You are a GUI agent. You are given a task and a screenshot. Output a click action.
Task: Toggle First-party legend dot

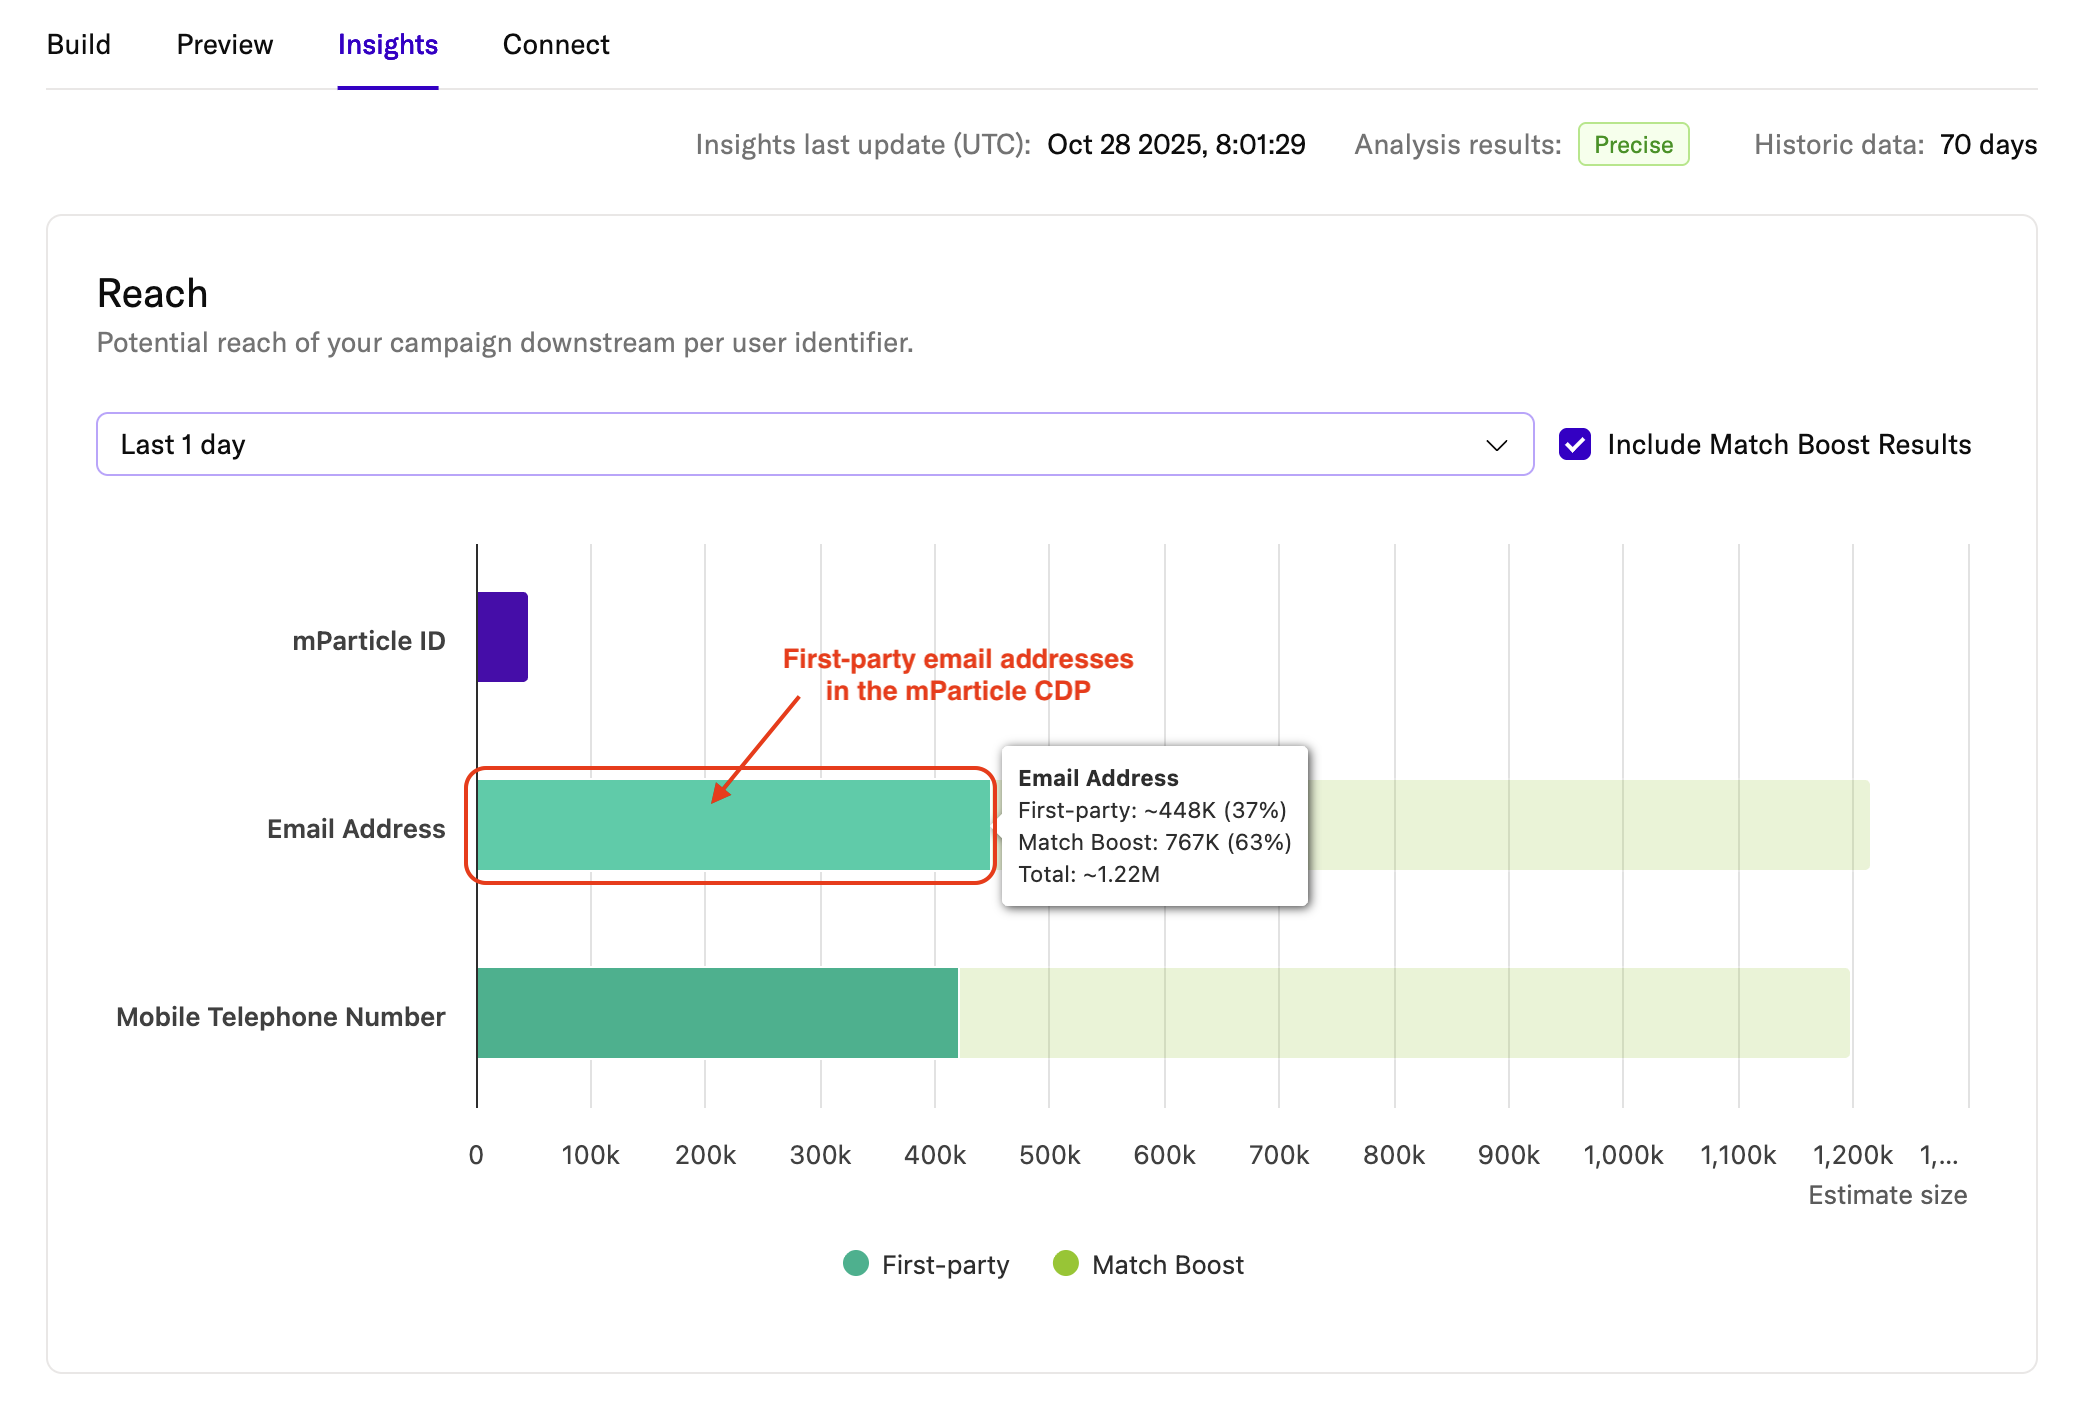tap(856, 1264)
